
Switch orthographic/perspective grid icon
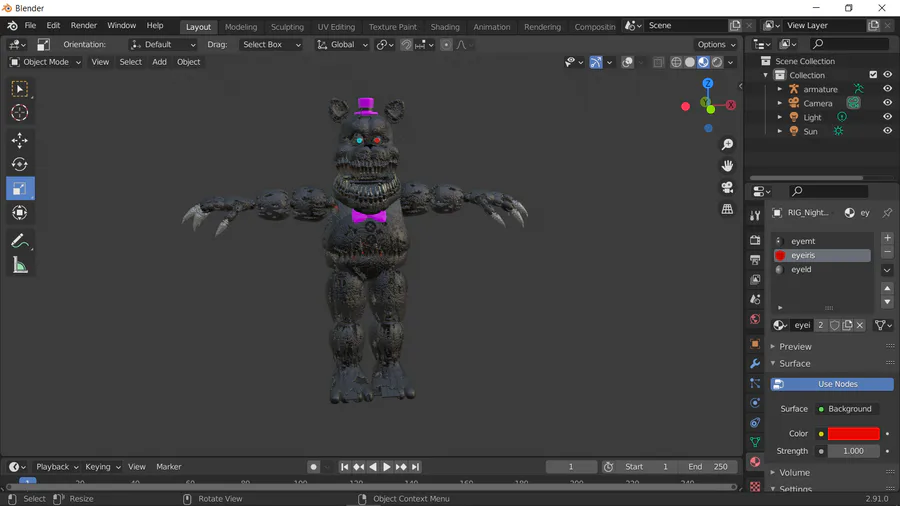[x=727, y=209]
